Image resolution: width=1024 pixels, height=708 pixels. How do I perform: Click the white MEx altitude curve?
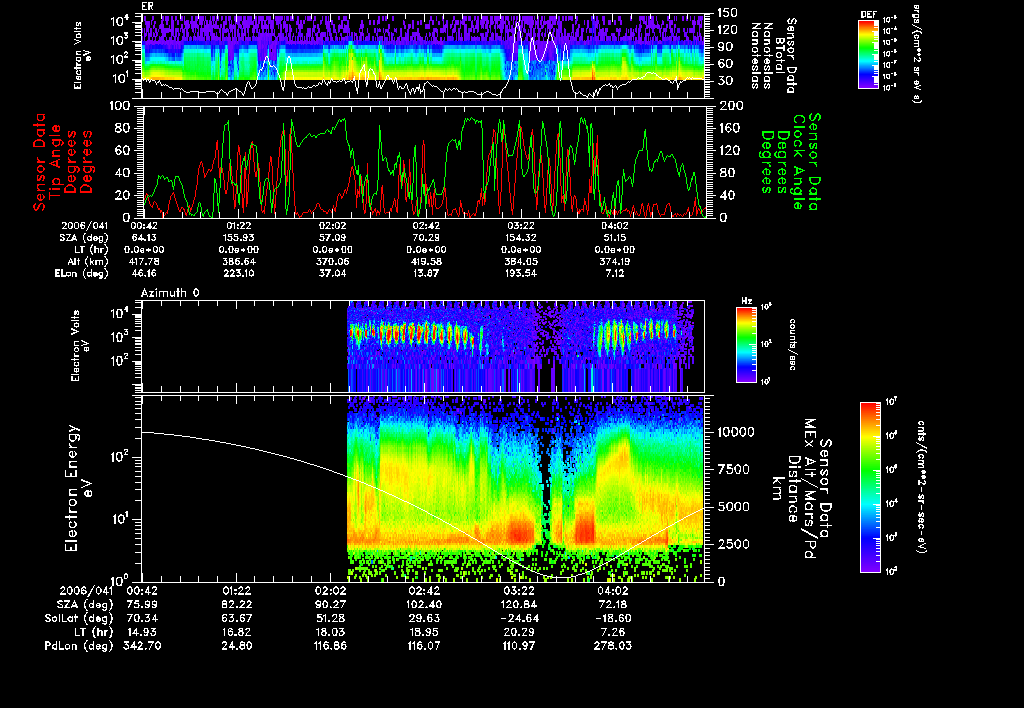coord(423,505)
